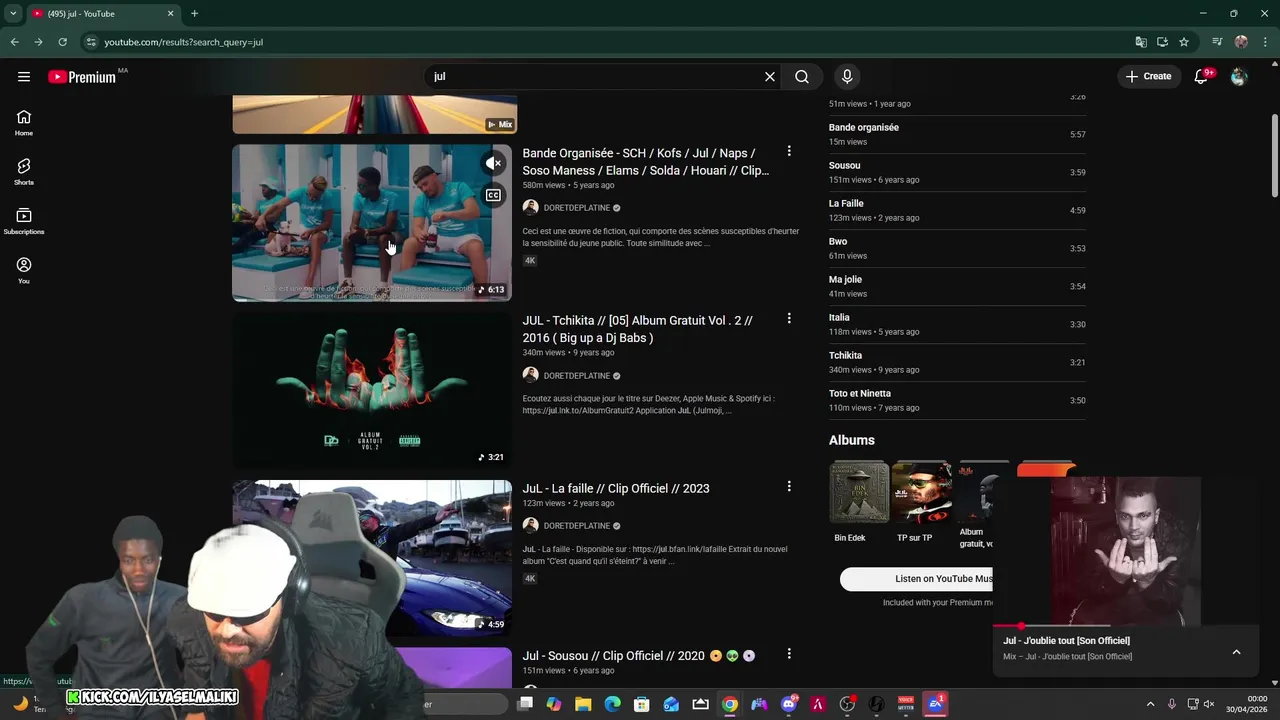Open Microsoft Edge from taskbar
Screen dimensions: 1280x720
coord(613,704)
